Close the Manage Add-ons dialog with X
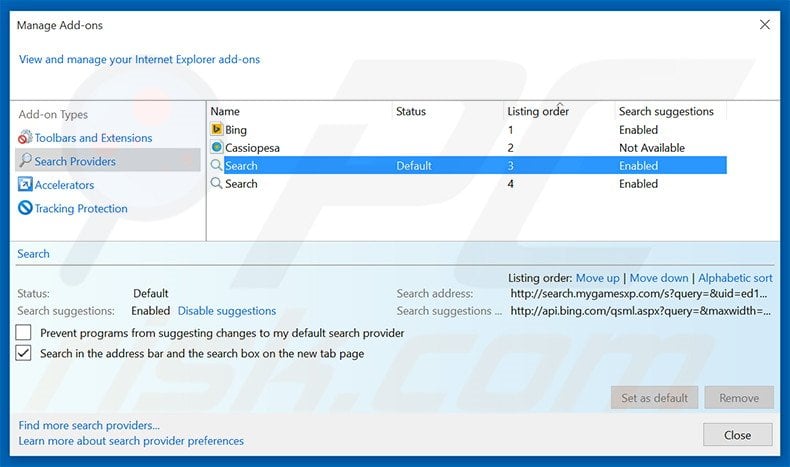 coord(765,24)
